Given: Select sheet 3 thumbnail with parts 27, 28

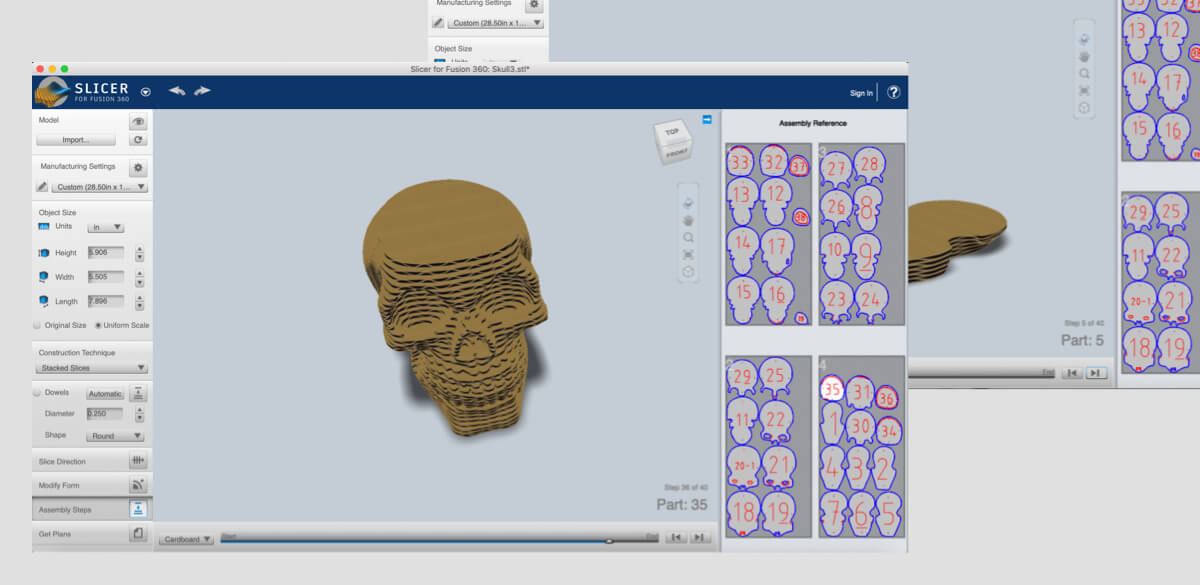Looking at the screenshot, I should (x=861, y=234).
